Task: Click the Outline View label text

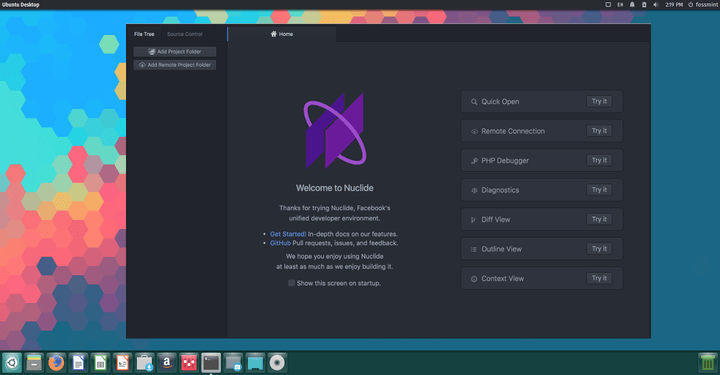Action: click(501, 249)
